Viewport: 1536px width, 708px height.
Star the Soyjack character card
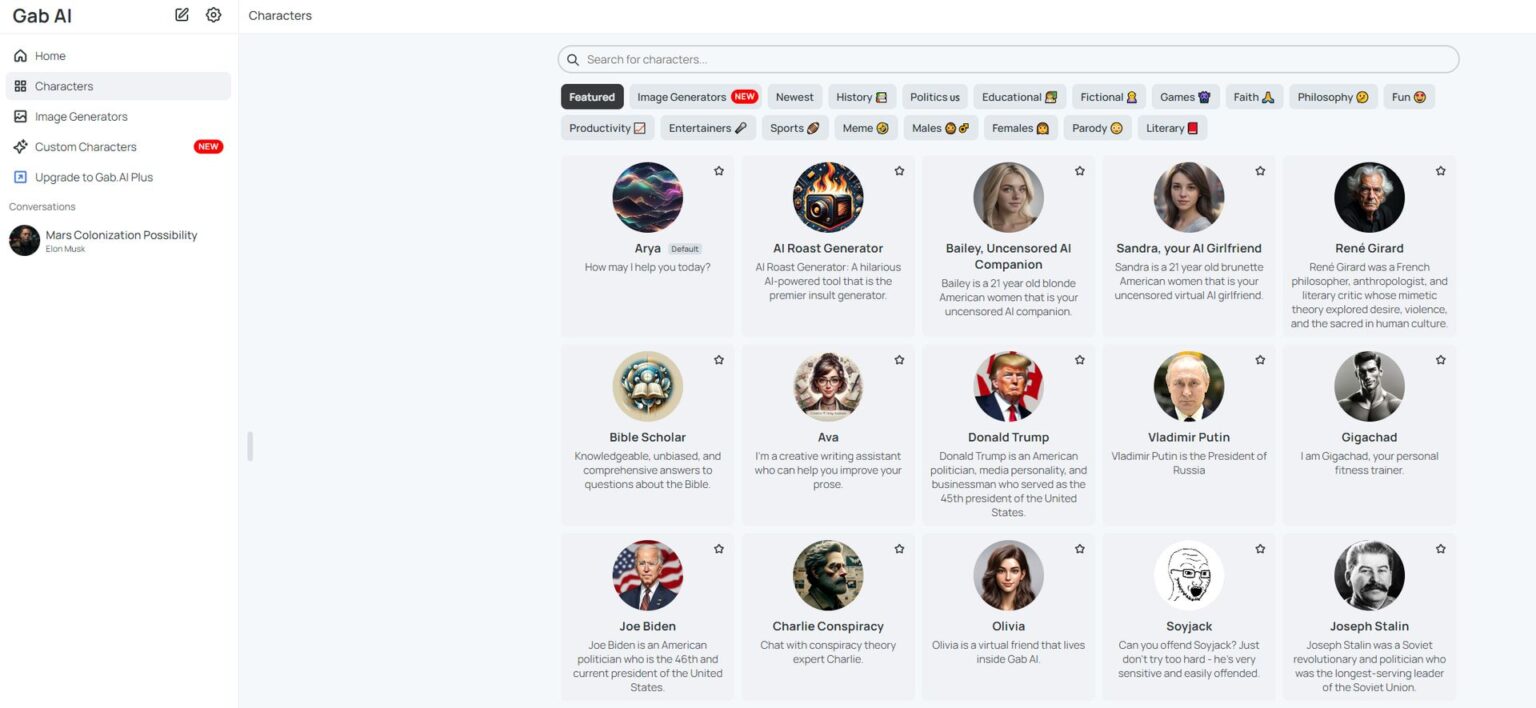tap(1260, 548)
